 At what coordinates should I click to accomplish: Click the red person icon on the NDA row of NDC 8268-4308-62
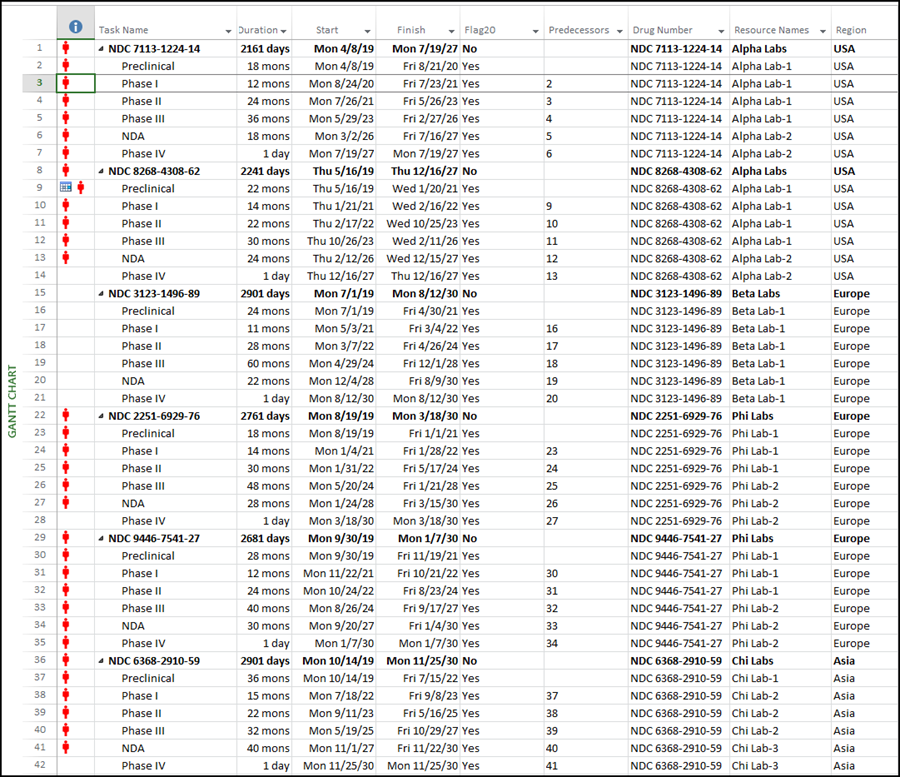pos(66,258)
